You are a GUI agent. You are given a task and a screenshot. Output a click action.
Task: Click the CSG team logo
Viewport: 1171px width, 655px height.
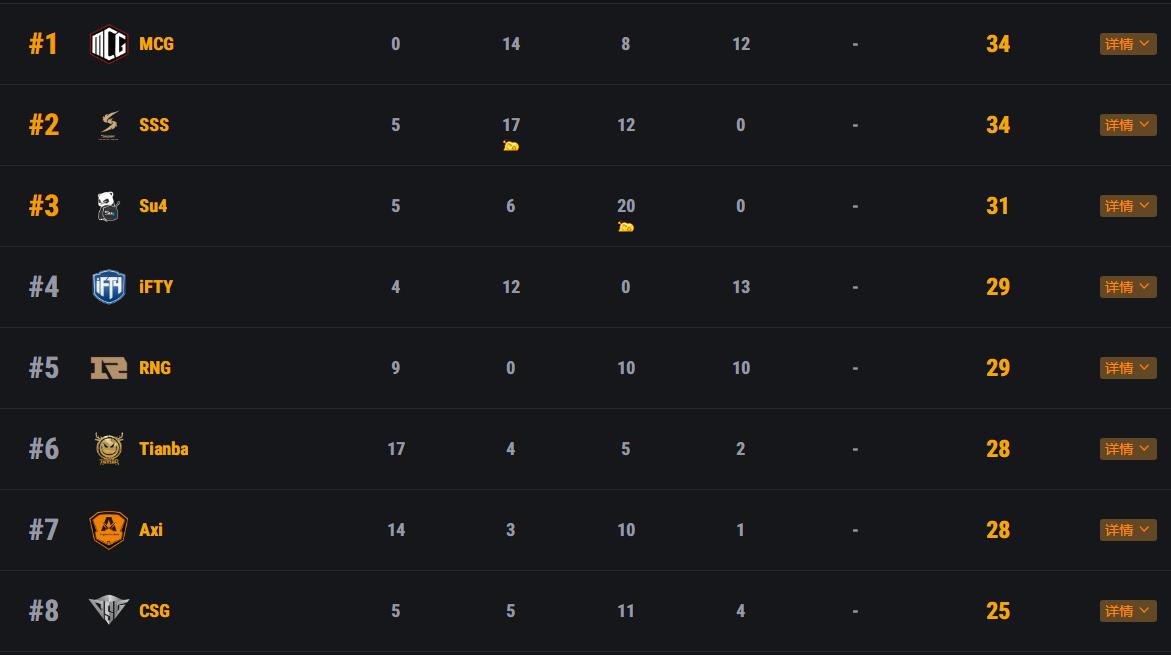(109, 611)
